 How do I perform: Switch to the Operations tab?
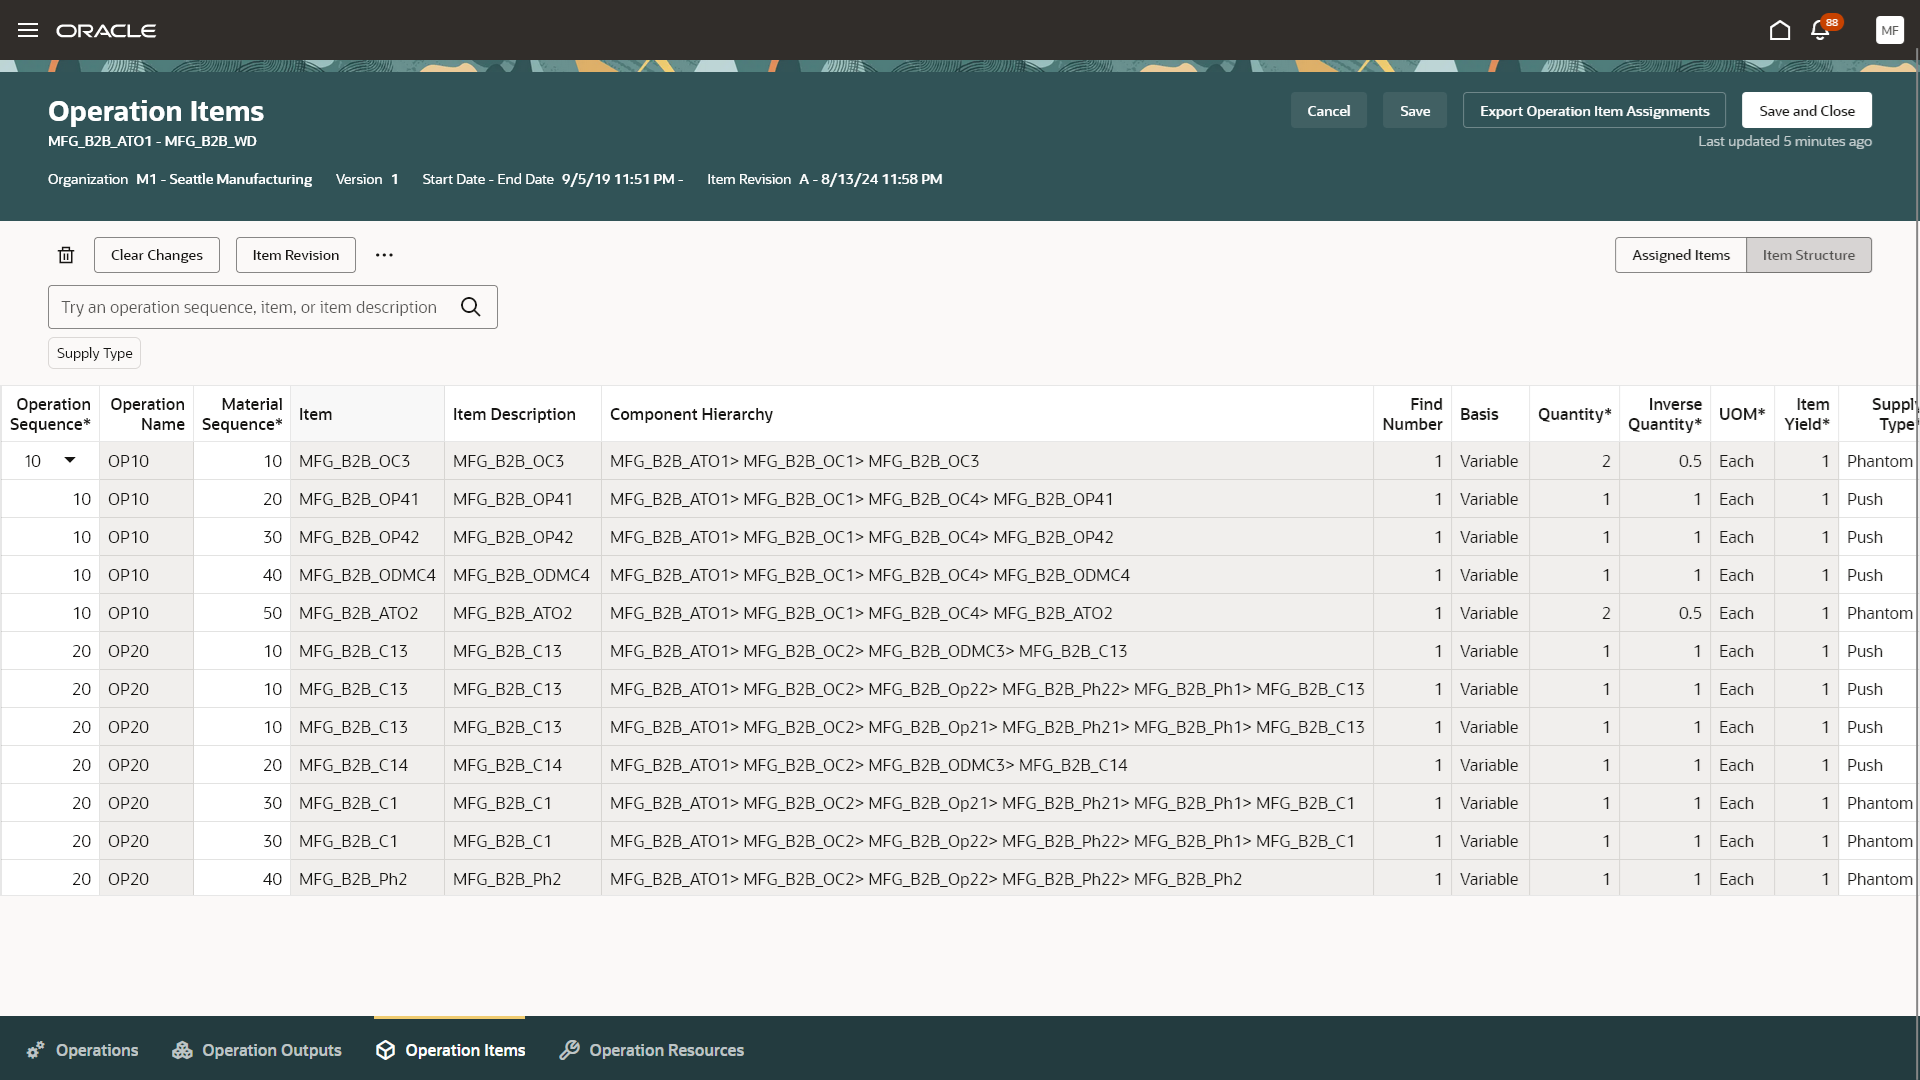point(83,1050)
